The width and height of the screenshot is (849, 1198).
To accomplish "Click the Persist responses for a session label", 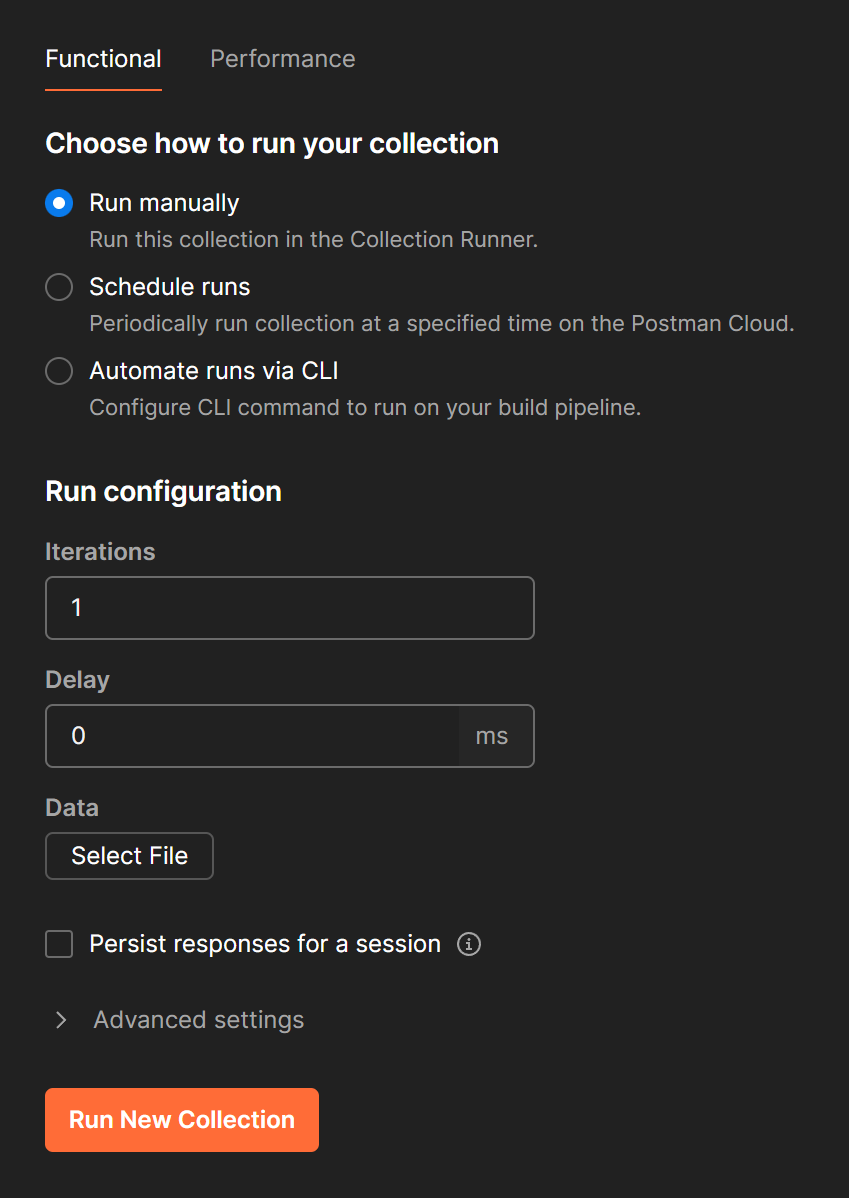I will click(265, 944).
